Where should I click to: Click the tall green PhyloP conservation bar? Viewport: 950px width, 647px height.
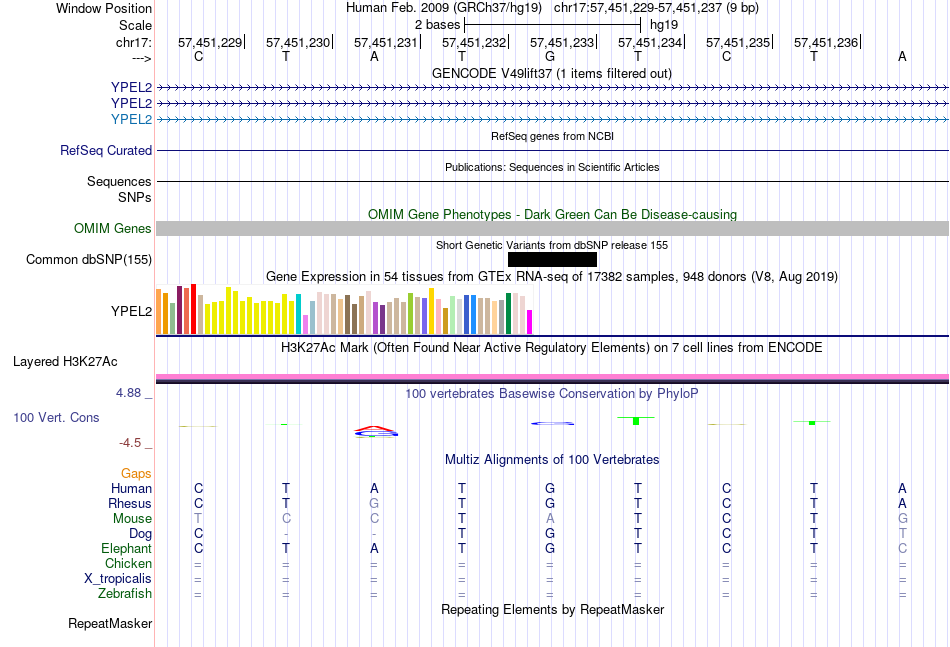pos(636,420)
